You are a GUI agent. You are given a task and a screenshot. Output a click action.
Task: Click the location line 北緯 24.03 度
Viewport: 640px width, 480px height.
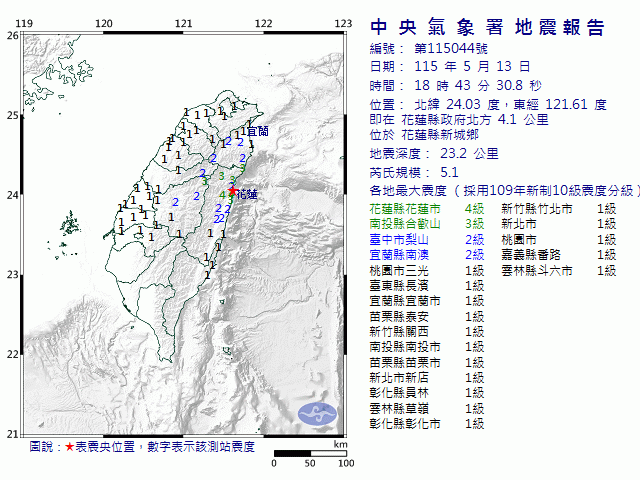[x=457, y=105]
